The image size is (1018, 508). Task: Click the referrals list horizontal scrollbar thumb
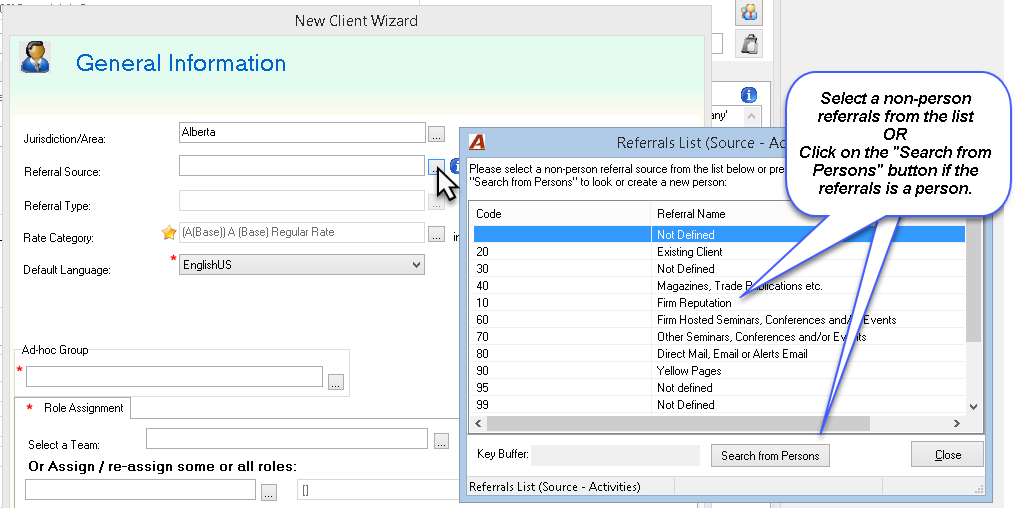(x=678, y=423)
